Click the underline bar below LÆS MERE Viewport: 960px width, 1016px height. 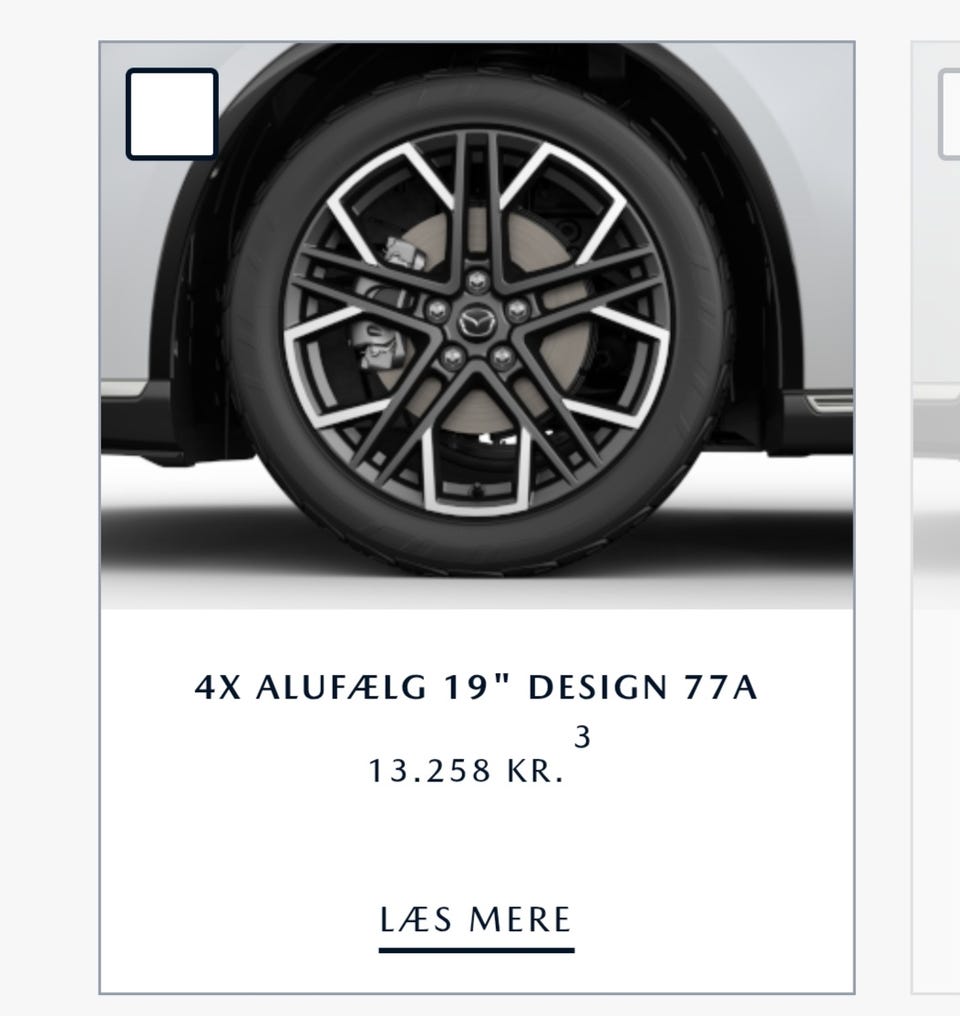(476, 951)
